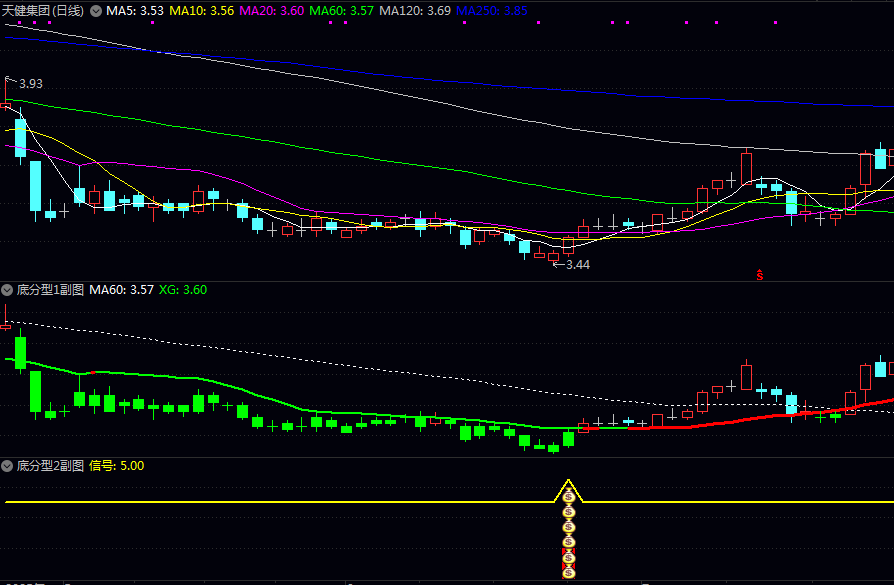Image resolution: width=894 pixels, height=585 pixels.
Task: Click the red S signal icon
Action: 759,275
